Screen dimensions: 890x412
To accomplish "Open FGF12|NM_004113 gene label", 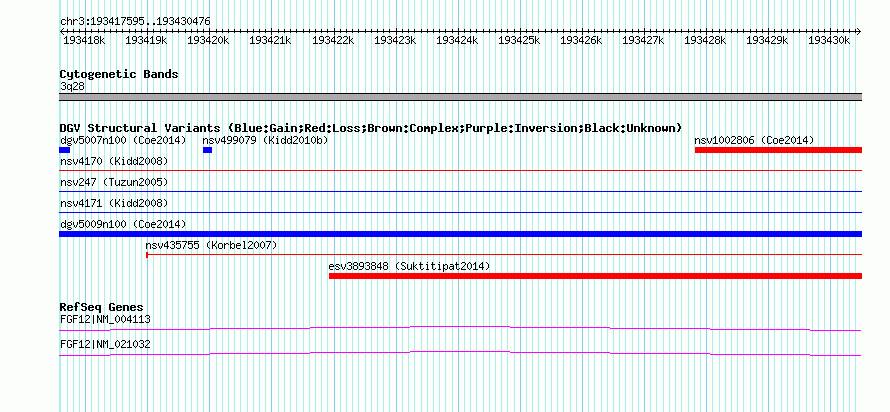I will click(x=105, y=319).
